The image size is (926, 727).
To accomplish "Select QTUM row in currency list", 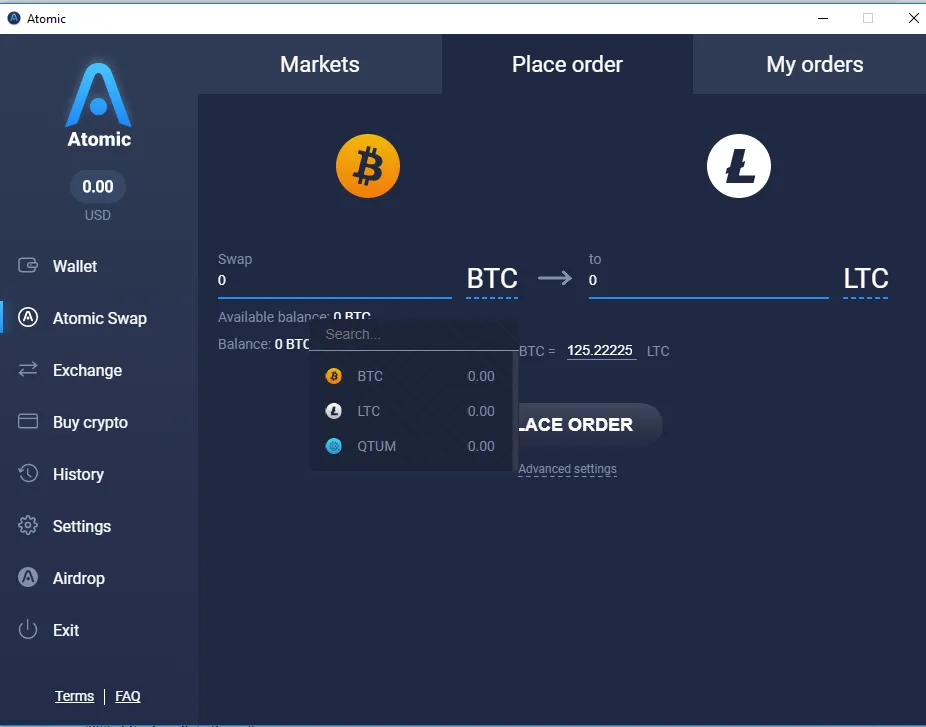I will click(411, 446).
